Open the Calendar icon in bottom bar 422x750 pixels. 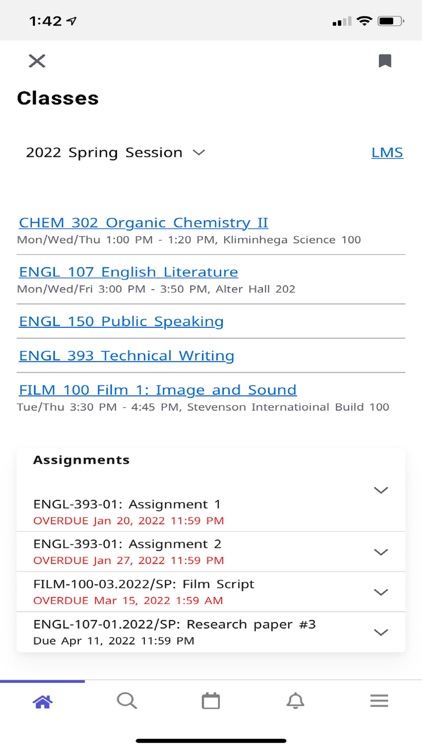pyautogui.click(x=211, y=701)
